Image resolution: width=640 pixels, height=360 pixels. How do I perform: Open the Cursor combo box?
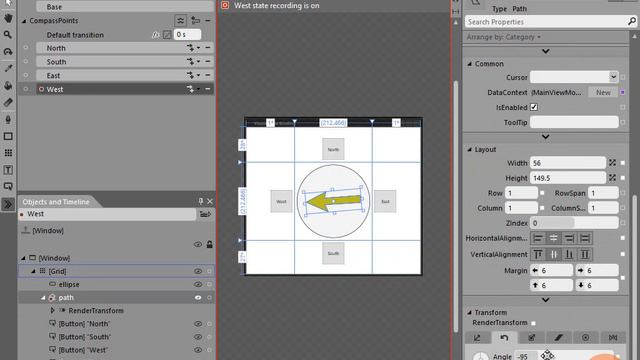(574, 77)
